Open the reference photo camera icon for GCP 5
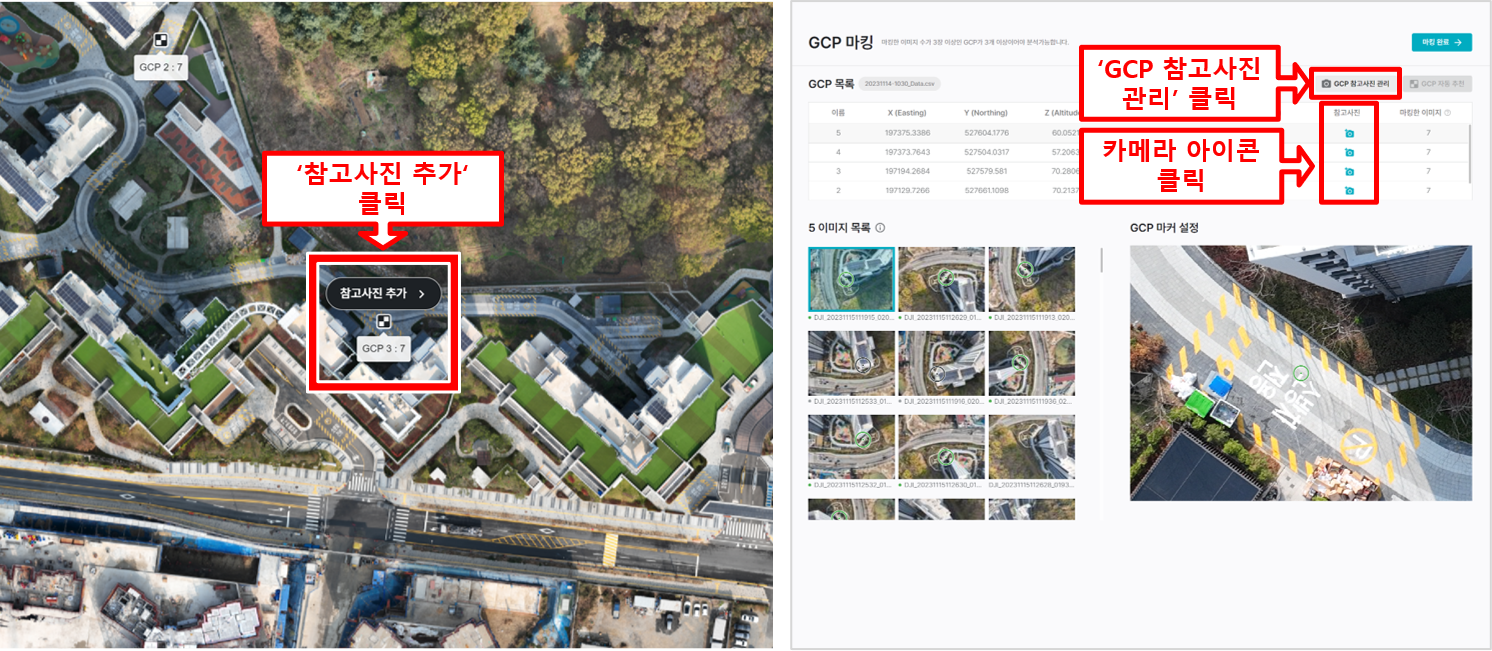 click(x=1349, y=134)
